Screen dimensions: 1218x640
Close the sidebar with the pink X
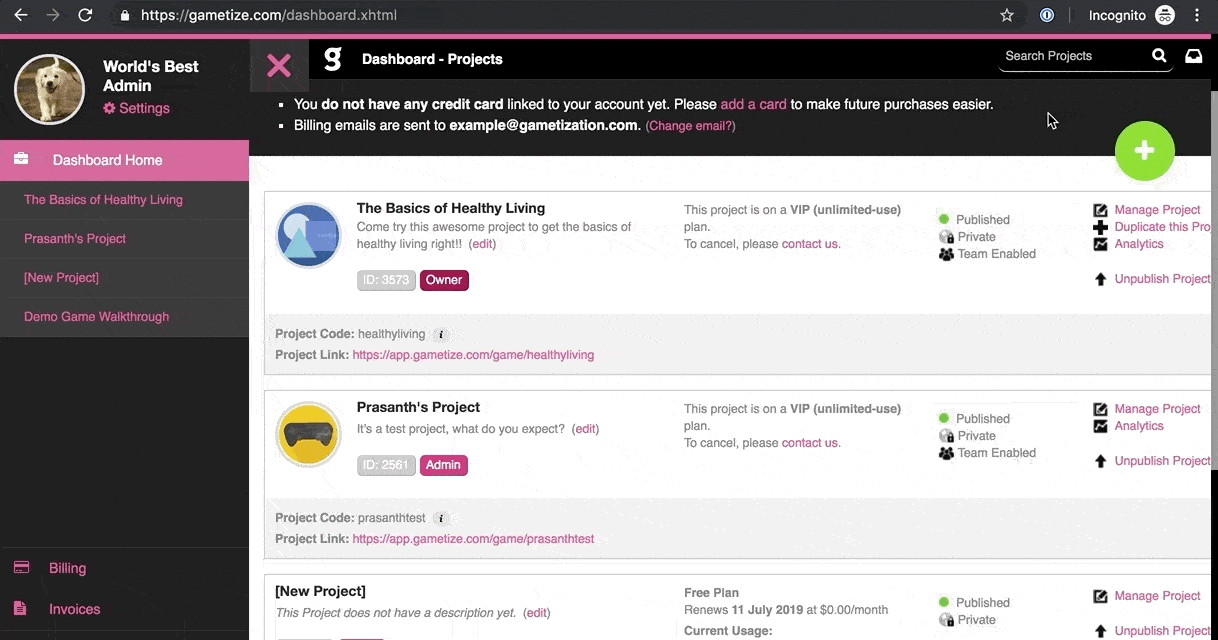pyautogui.click(x=279, y=66)
